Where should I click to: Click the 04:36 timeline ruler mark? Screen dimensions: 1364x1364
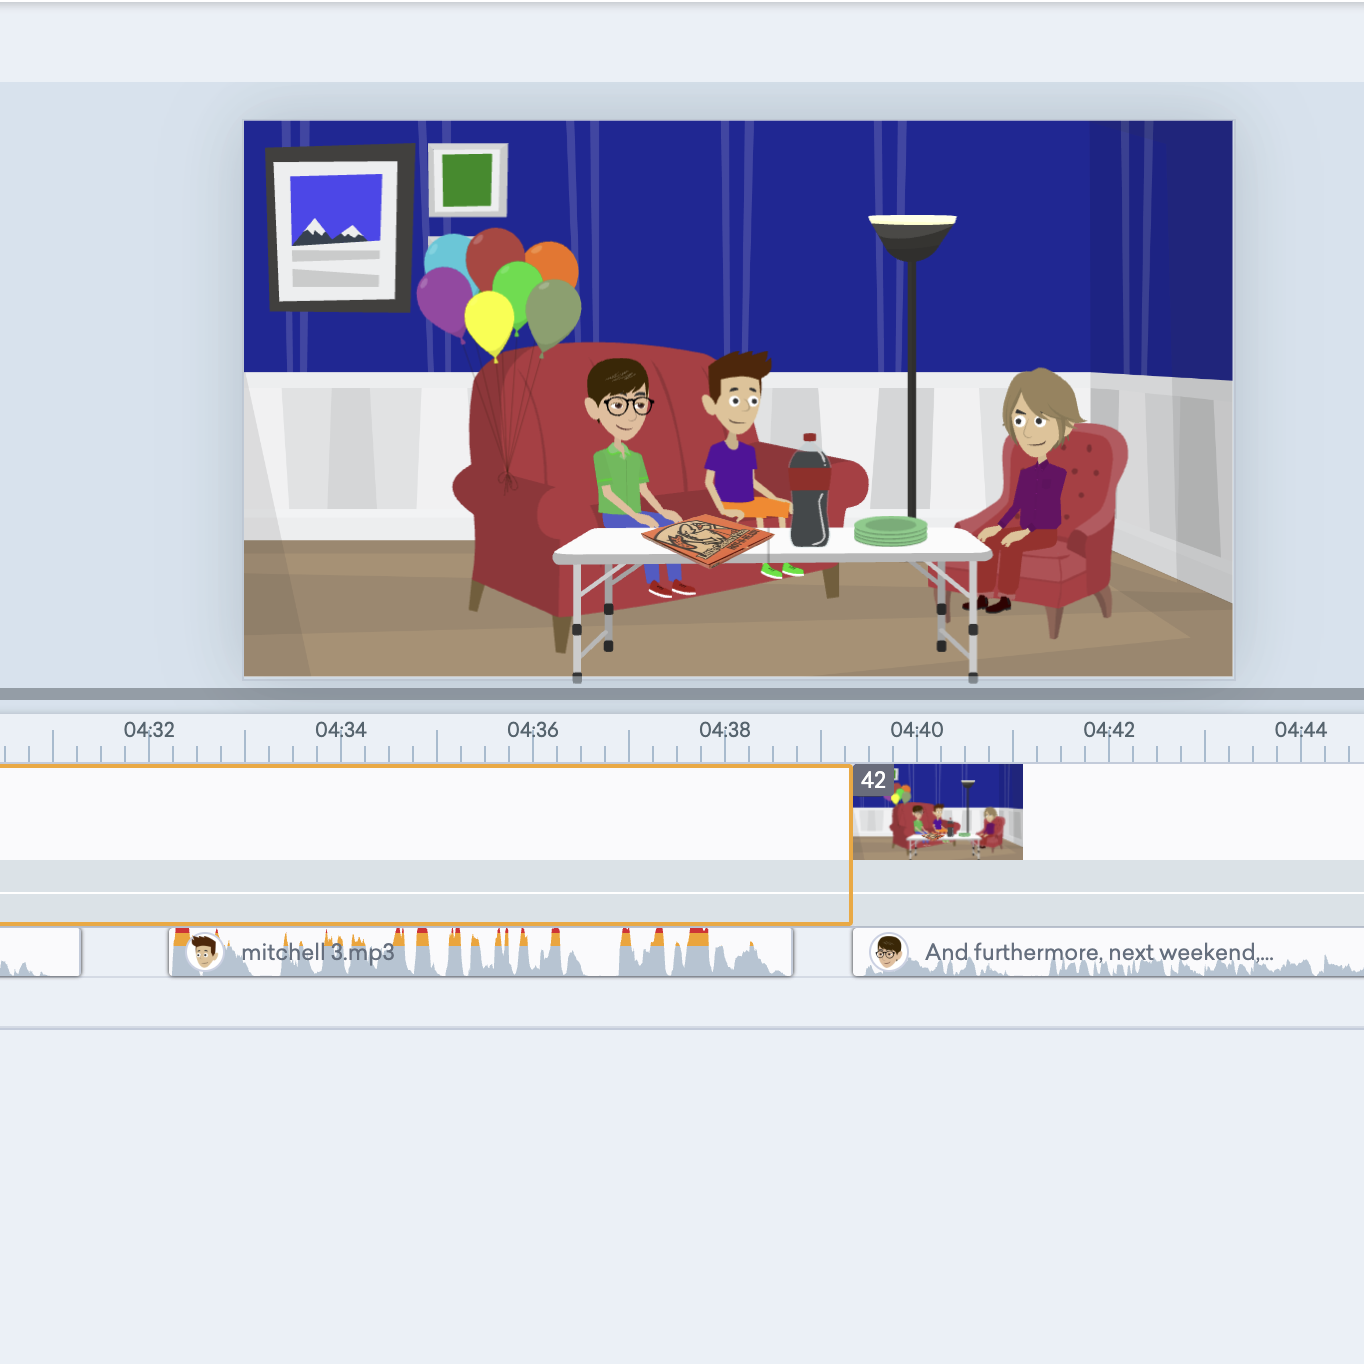(x=533, y=730)
